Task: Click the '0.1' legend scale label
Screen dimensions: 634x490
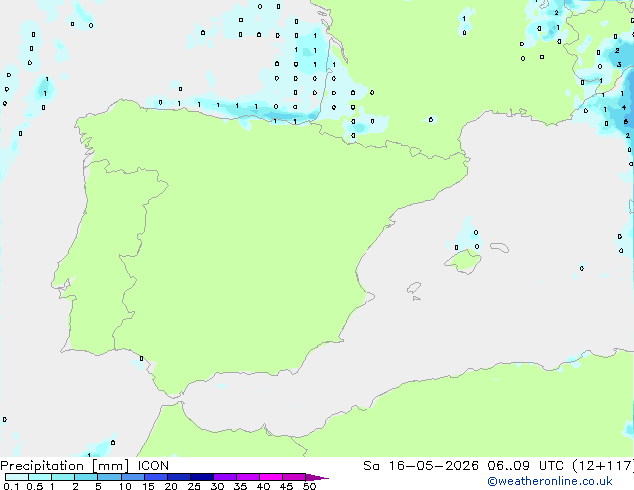Action: pos(11,486)
